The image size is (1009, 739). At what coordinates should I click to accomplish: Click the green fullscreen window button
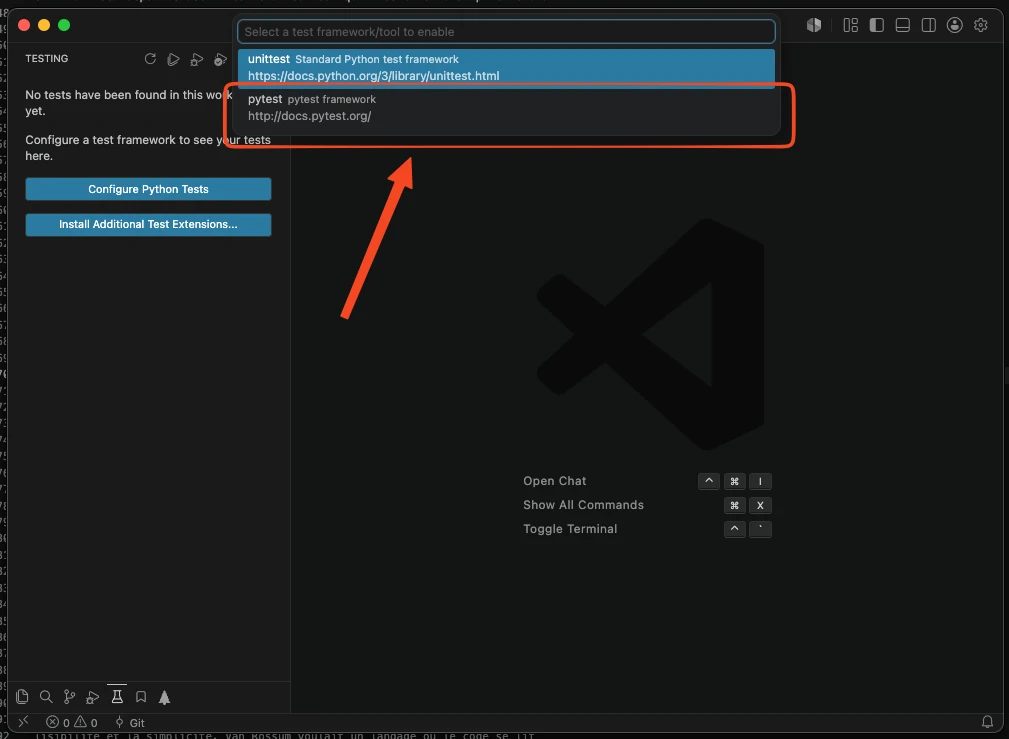pyautogui.click(x=64, y=25)
